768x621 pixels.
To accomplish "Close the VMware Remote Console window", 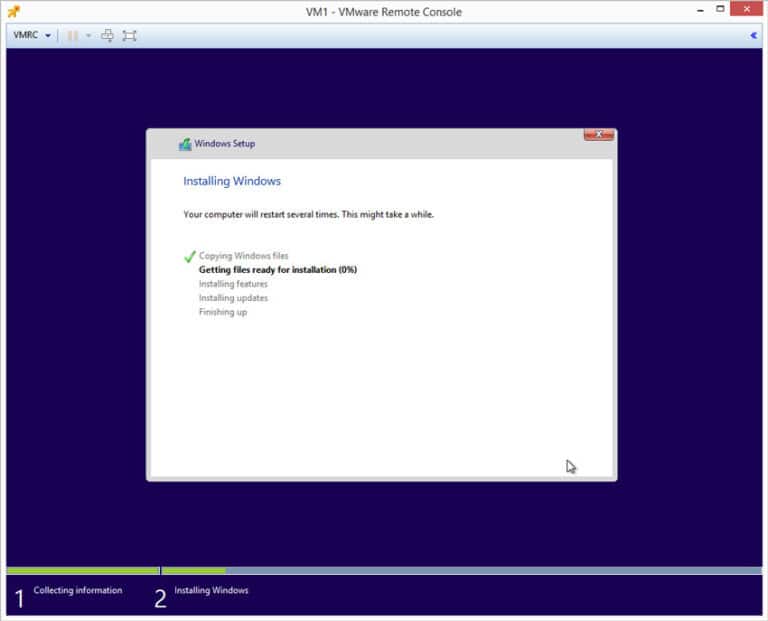I will [746, 9].
